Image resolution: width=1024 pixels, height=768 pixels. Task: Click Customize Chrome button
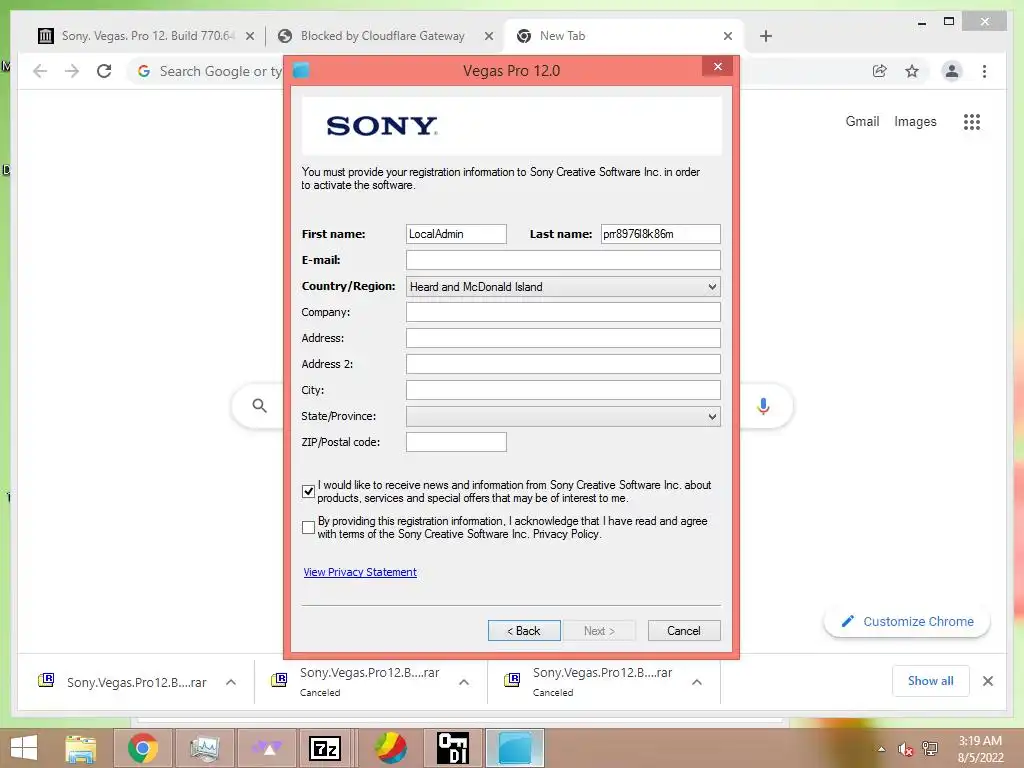(907, 622)
